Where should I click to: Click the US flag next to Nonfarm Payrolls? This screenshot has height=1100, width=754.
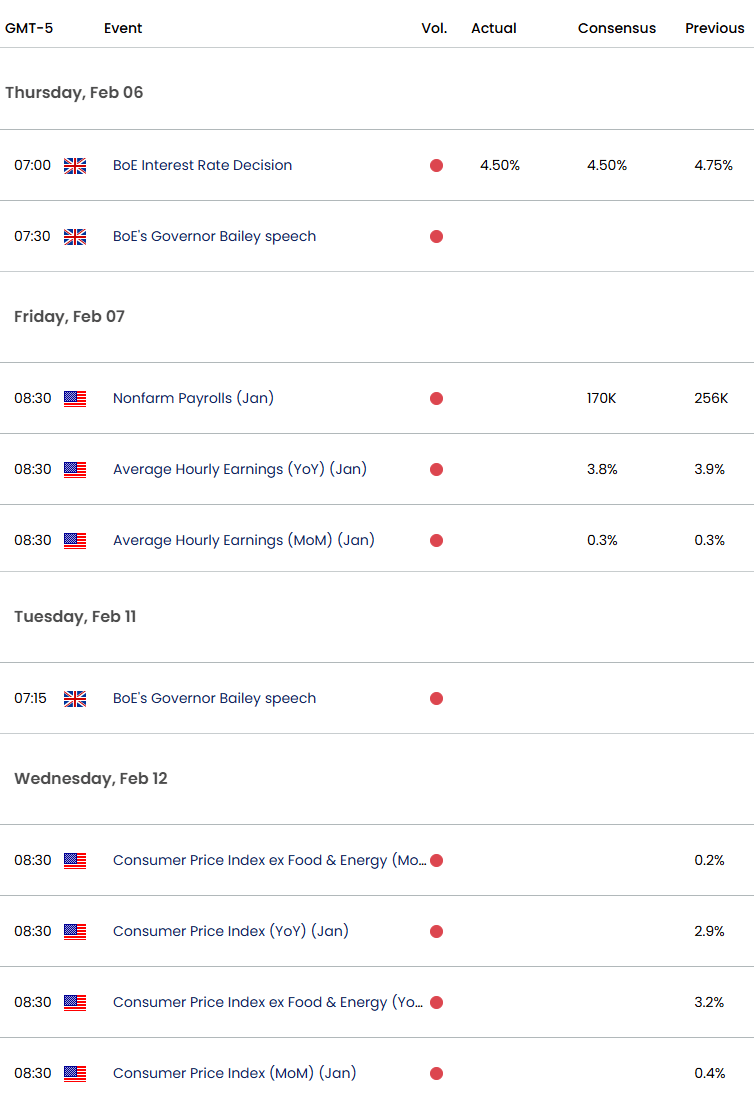pos(75,398)
